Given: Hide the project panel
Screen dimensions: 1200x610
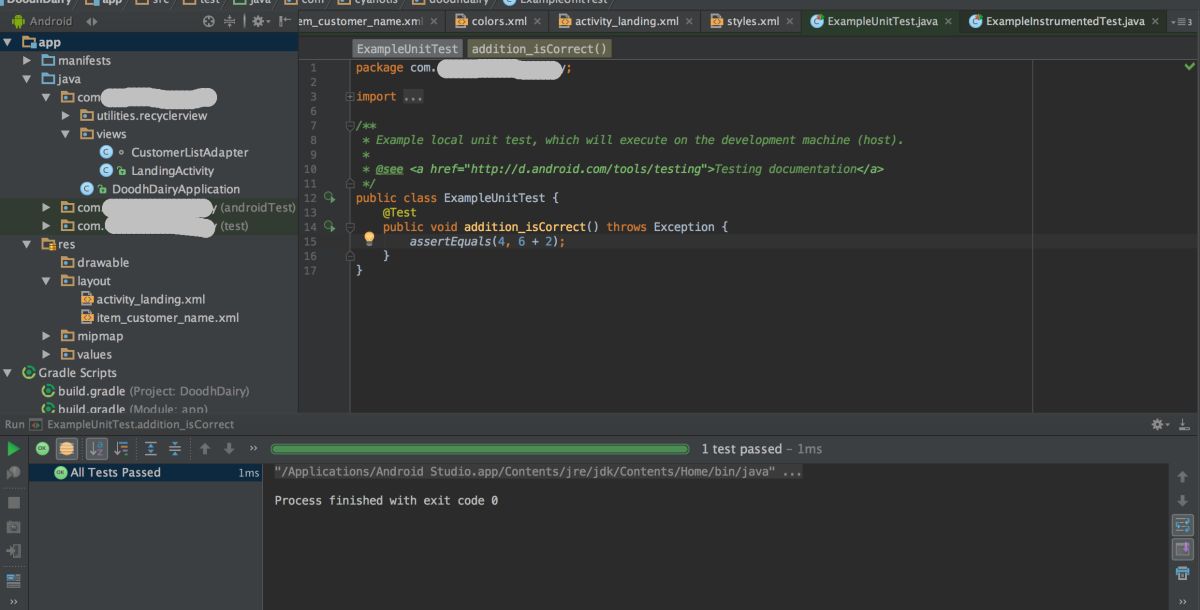Looking at the screenshot, I should pos(287,21).
